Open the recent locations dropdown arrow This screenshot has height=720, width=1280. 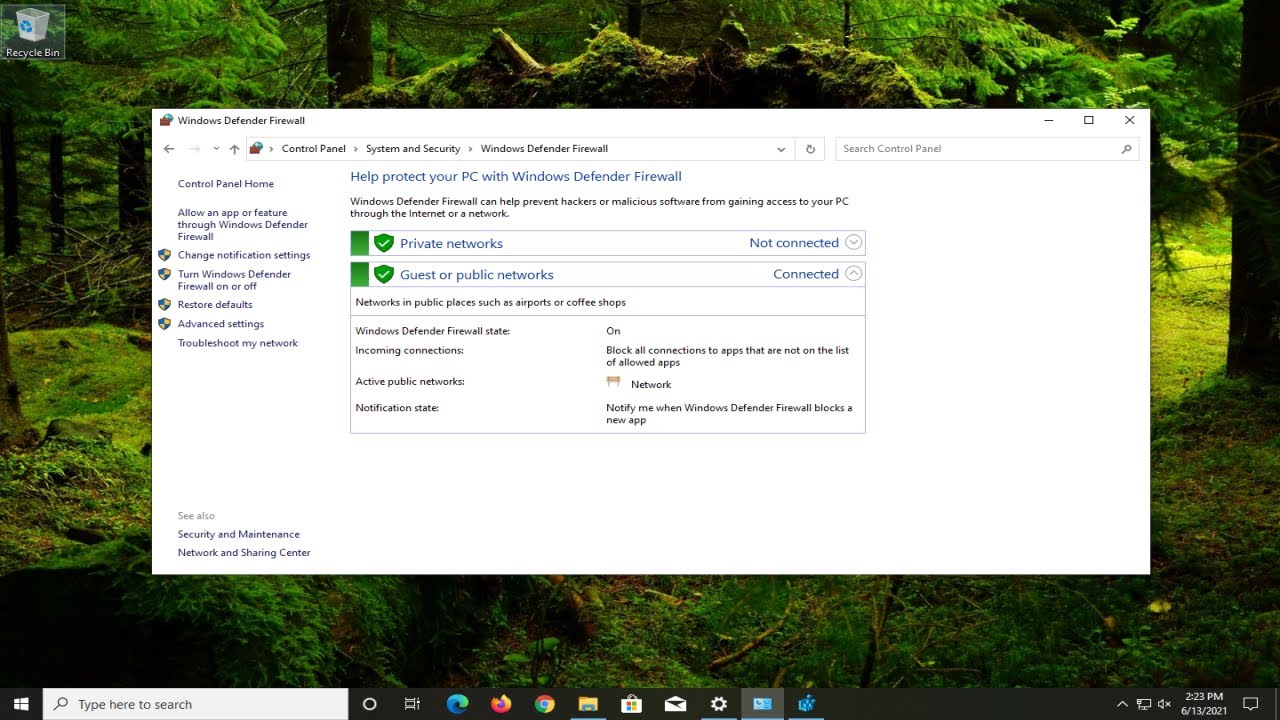(216, 149)
